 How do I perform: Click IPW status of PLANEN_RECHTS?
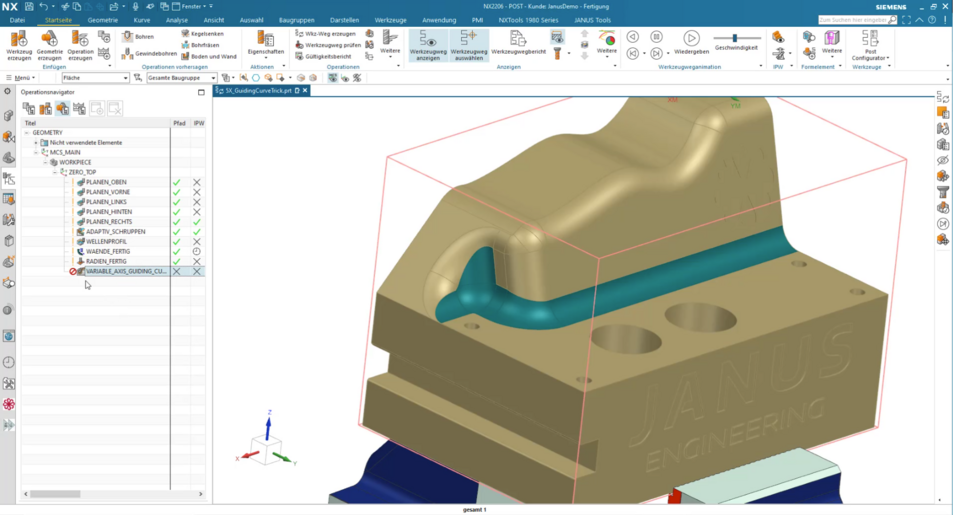point(196,222)
